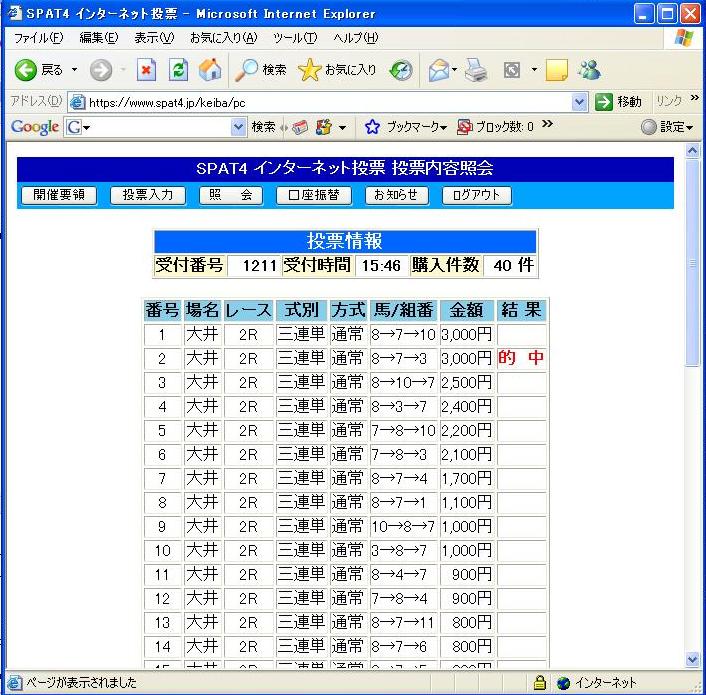Click the お知らせ button
This screenshot has height=695, width=706.
tap(397, 195)
